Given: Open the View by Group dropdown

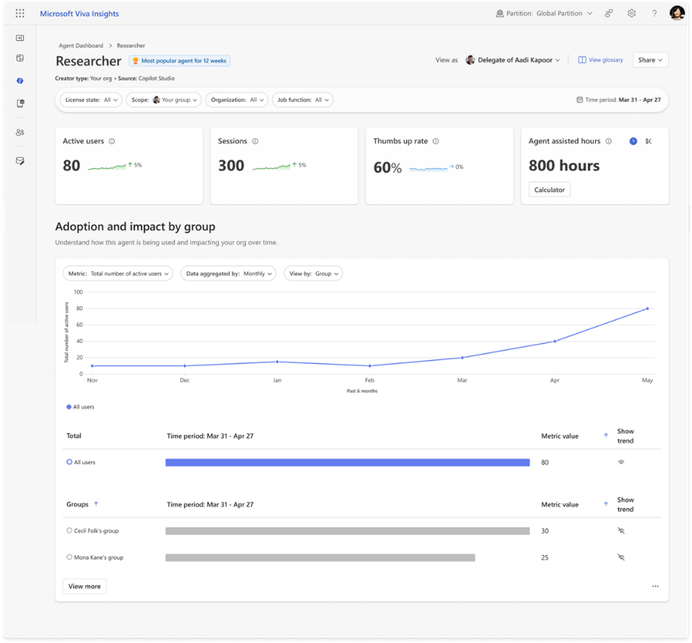Looking at the screenshot, I should (x=313, y=274).
